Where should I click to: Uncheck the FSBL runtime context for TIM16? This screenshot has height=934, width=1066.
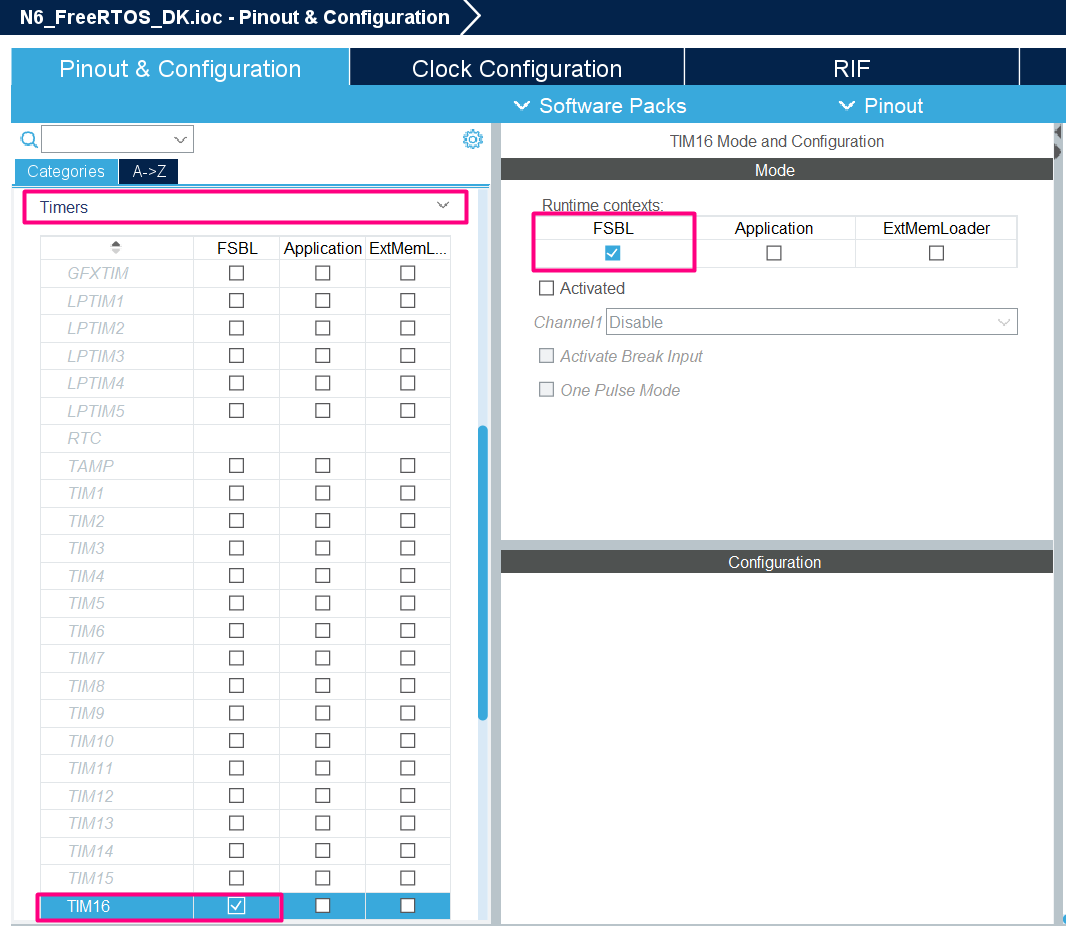613,253
